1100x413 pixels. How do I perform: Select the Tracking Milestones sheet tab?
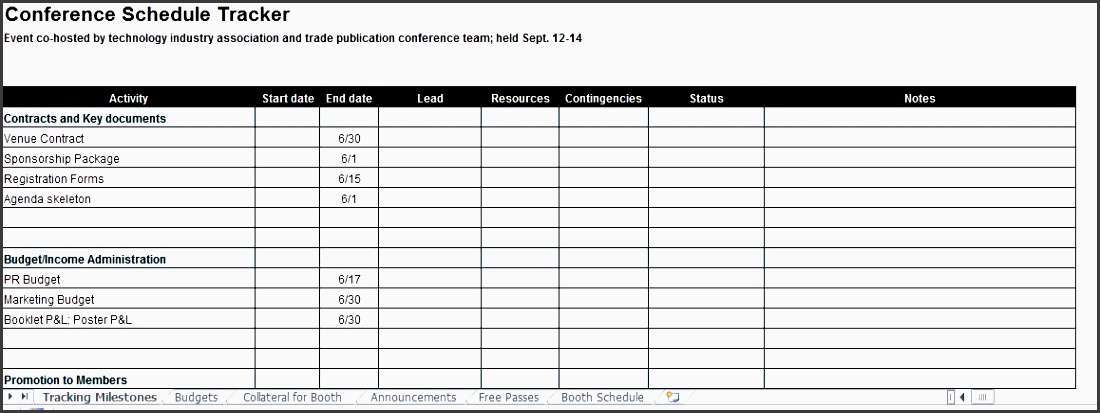(100, 397)
